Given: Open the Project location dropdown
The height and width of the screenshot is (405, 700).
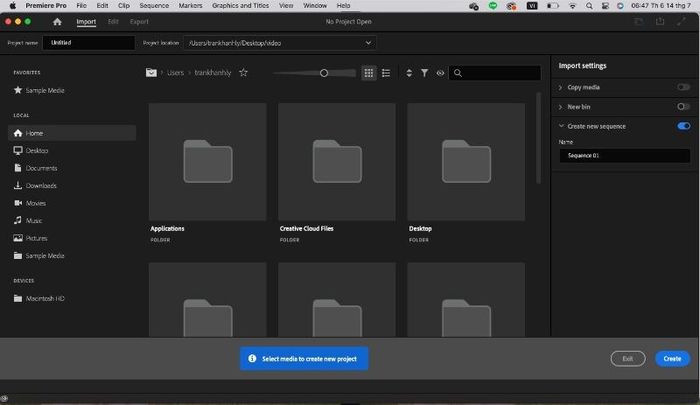Looking at the screenshot, I should (368, 43).
